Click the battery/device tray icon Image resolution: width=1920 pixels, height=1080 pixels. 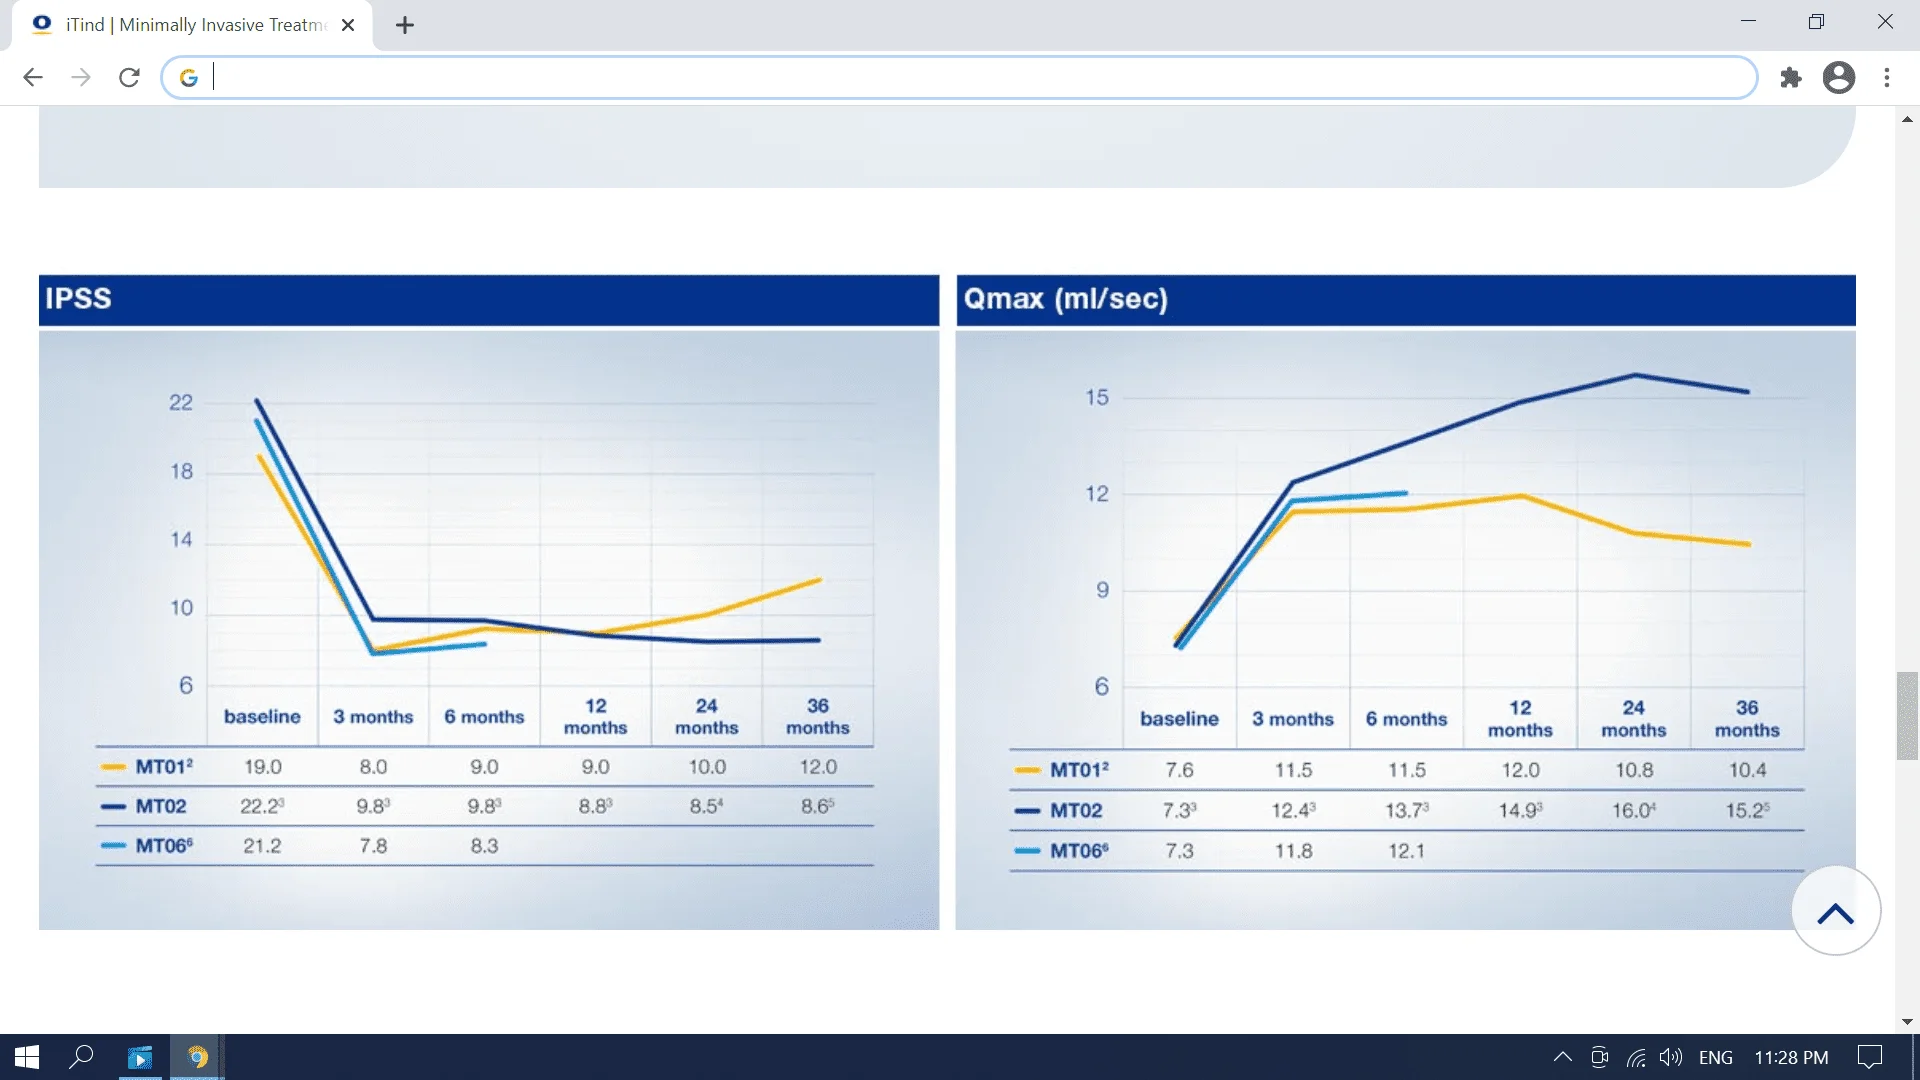[x=1599, y=1057]
